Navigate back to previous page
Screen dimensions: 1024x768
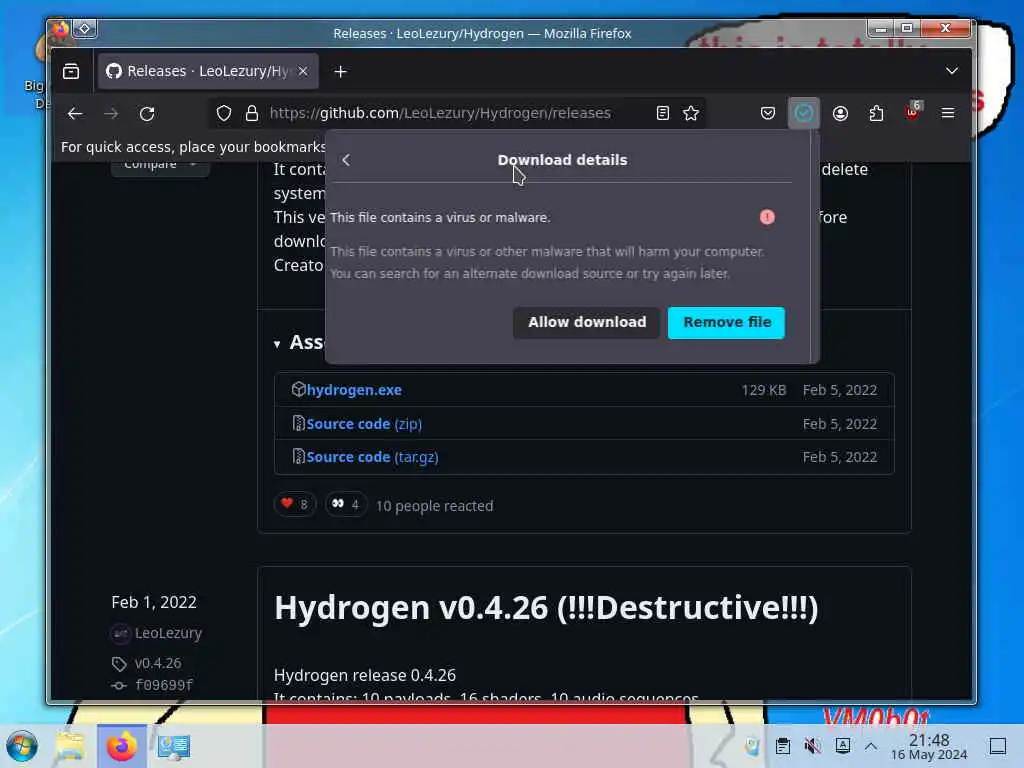(x=75, y=114)
